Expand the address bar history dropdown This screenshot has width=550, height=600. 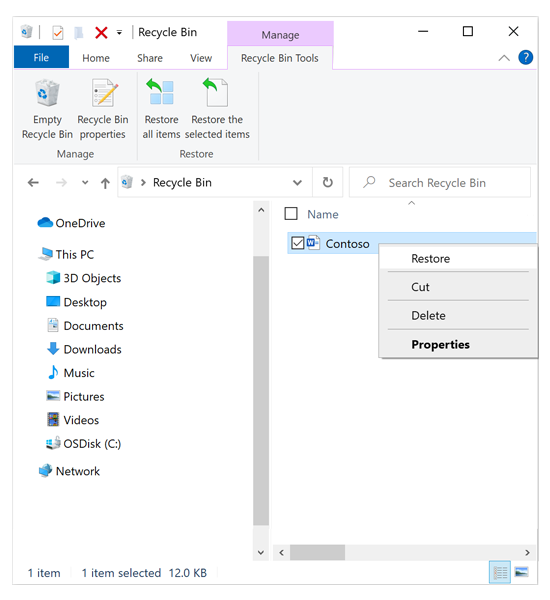[297, 183]
